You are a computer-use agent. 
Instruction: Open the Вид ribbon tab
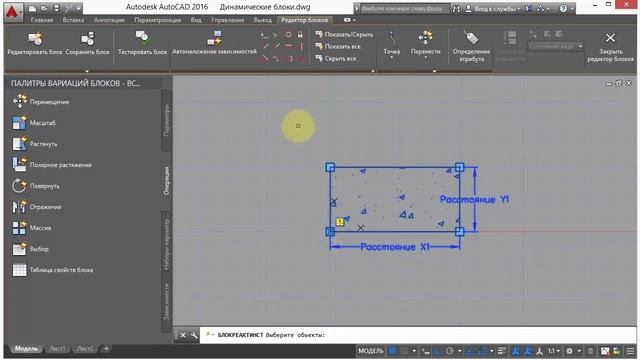(x=196, y=20)
